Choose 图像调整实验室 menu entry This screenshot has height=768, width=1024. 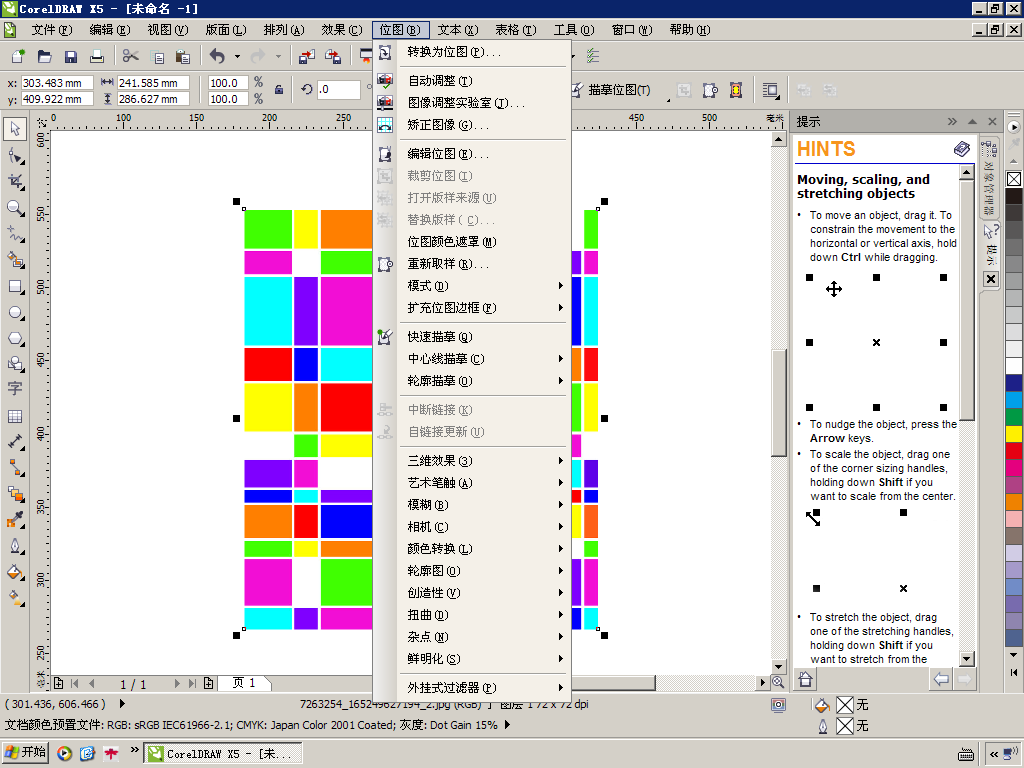pyautogui.click(x=472, y=103)
